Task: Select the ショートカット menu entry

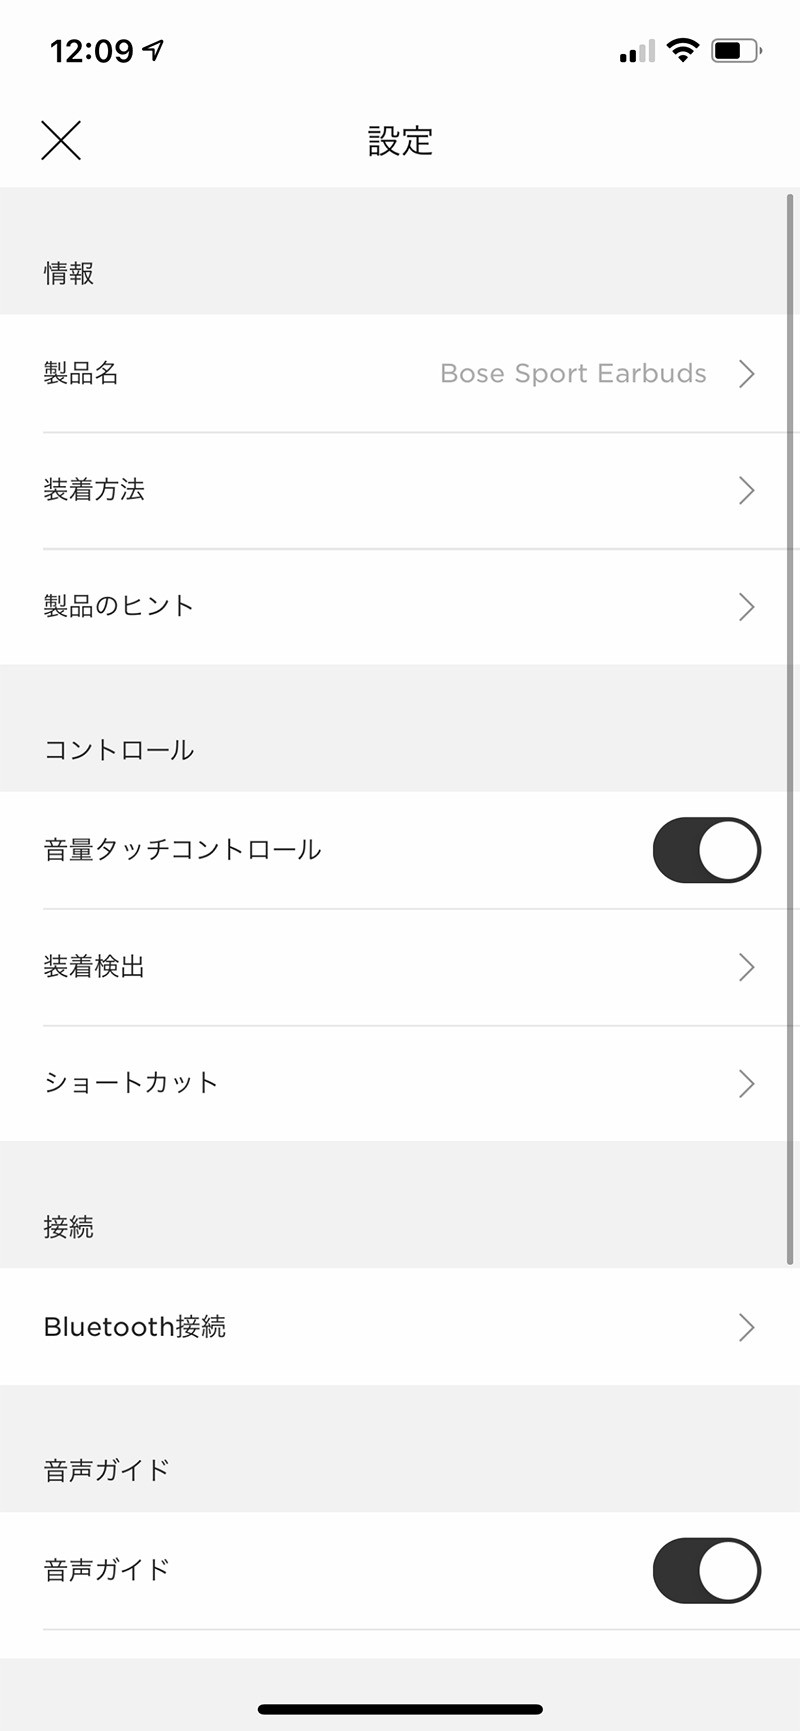Action: [131, 1083]
